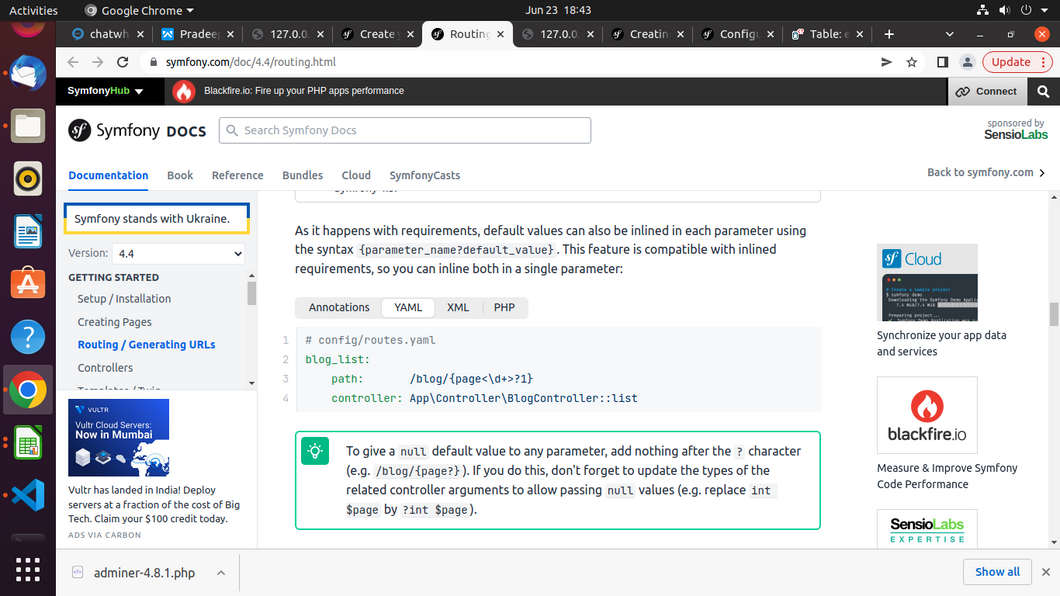The image size is (1060, 596).
Task: Open site search with magnifier icon
Action: (1043, 91)
